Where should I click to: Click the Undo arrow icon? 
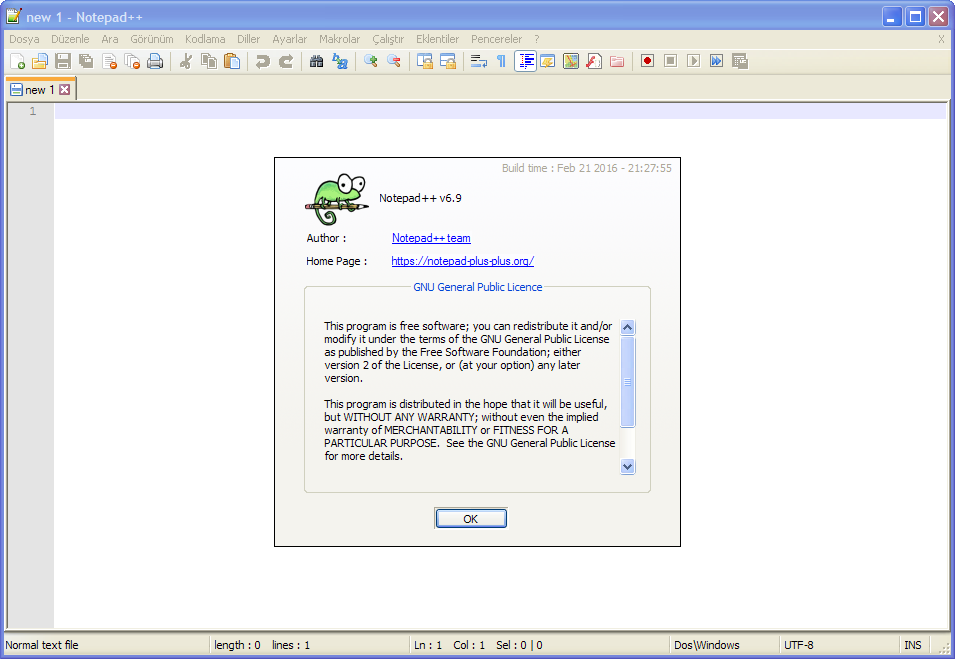[262, 61]
